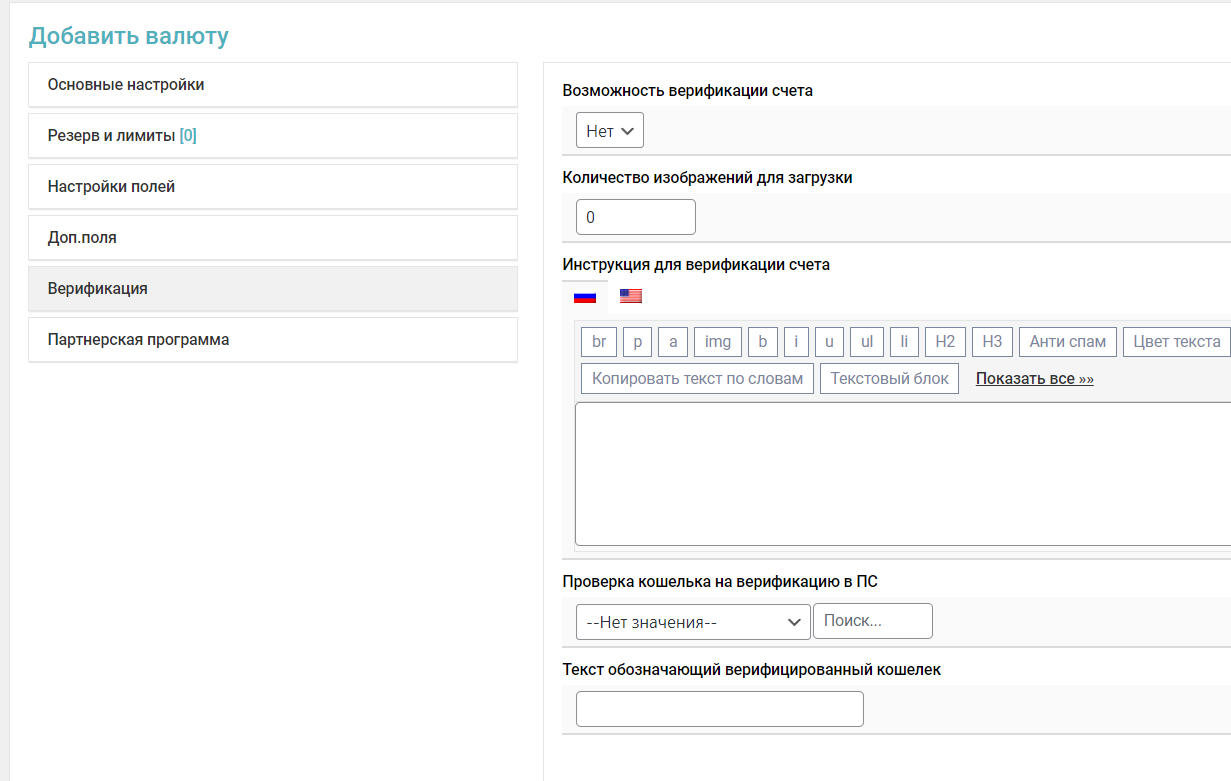
Task: Insert a ul list tag
Action: pyautogui.click(x=866, y=342)
